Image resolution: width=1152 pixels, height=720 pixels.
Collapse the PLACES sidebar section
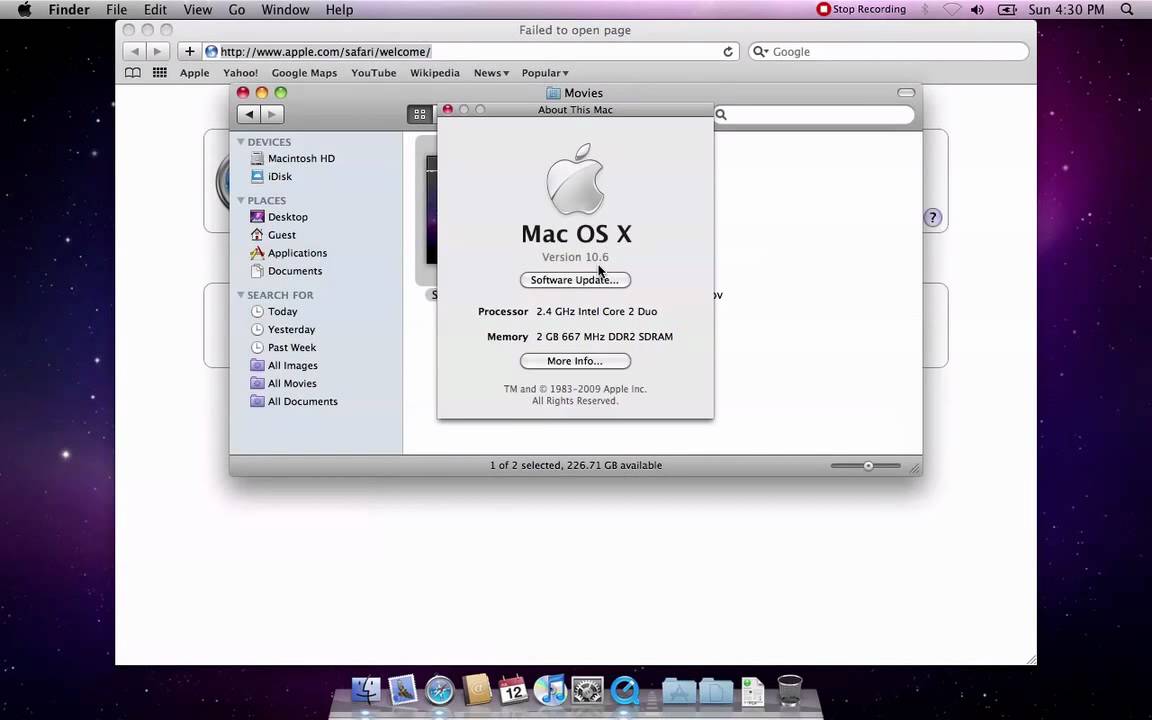[240, 200]
